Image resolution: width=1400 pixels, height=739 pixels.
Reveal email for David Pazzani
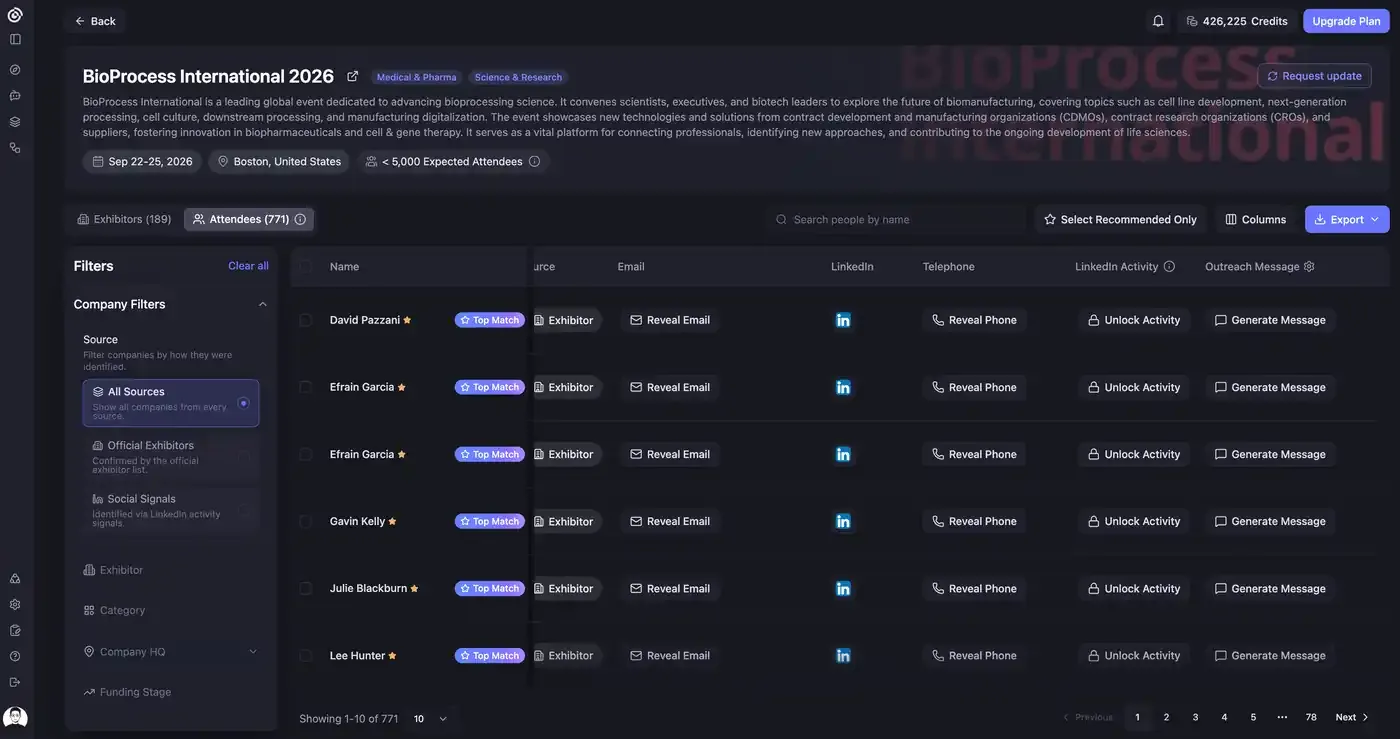pos(670,320)
